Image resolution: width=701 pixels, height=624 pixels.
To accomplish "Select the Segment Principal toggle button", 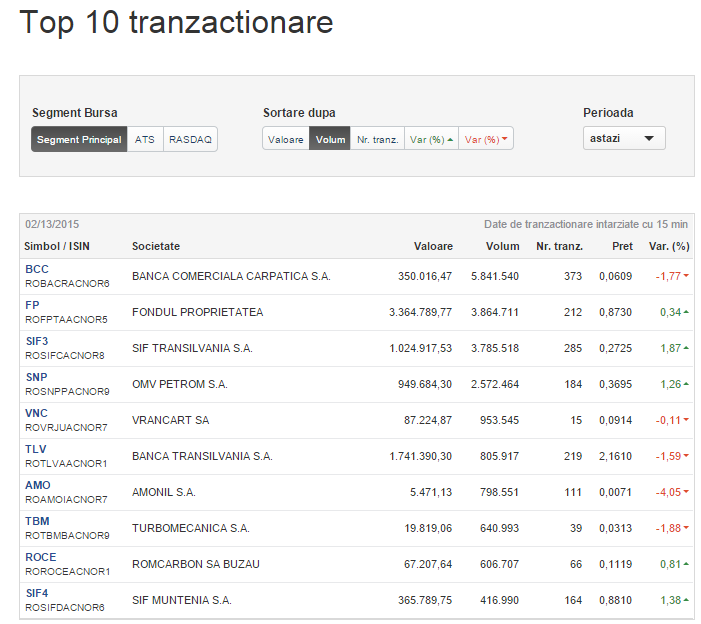I will coord(79,139).
